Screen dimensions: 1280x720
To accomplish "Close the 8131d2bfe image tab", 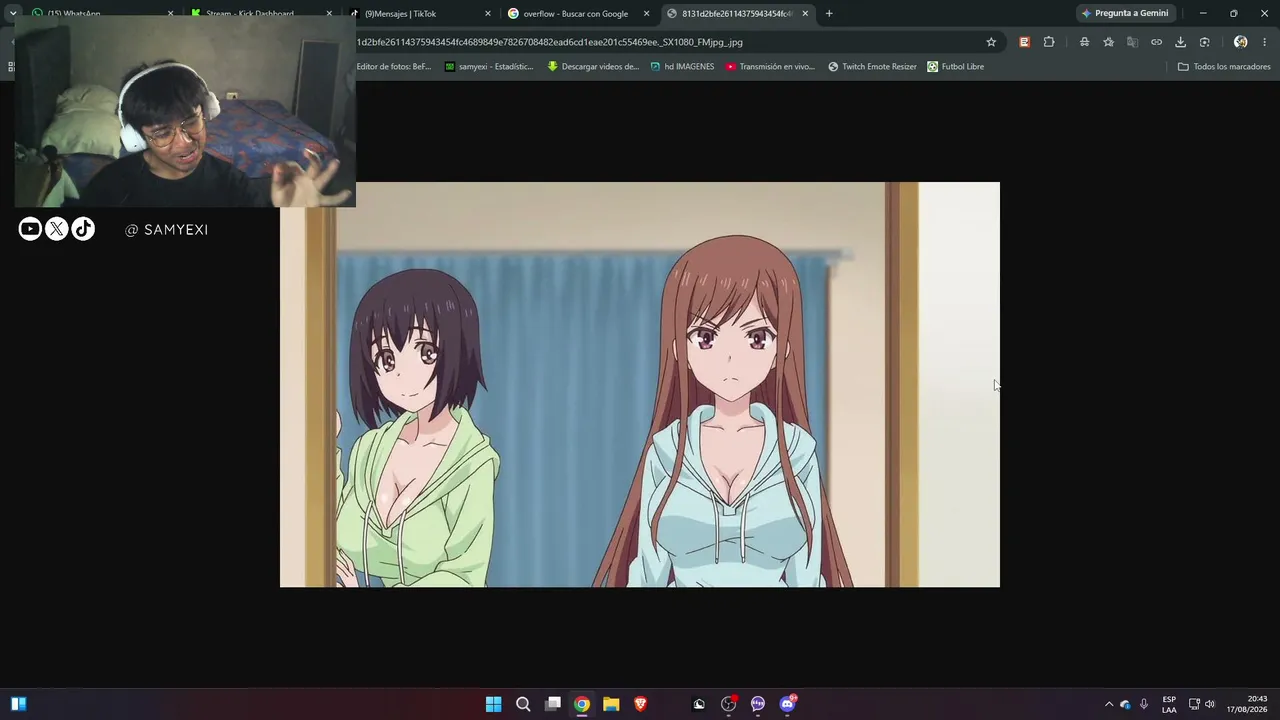I will point(805,14).
